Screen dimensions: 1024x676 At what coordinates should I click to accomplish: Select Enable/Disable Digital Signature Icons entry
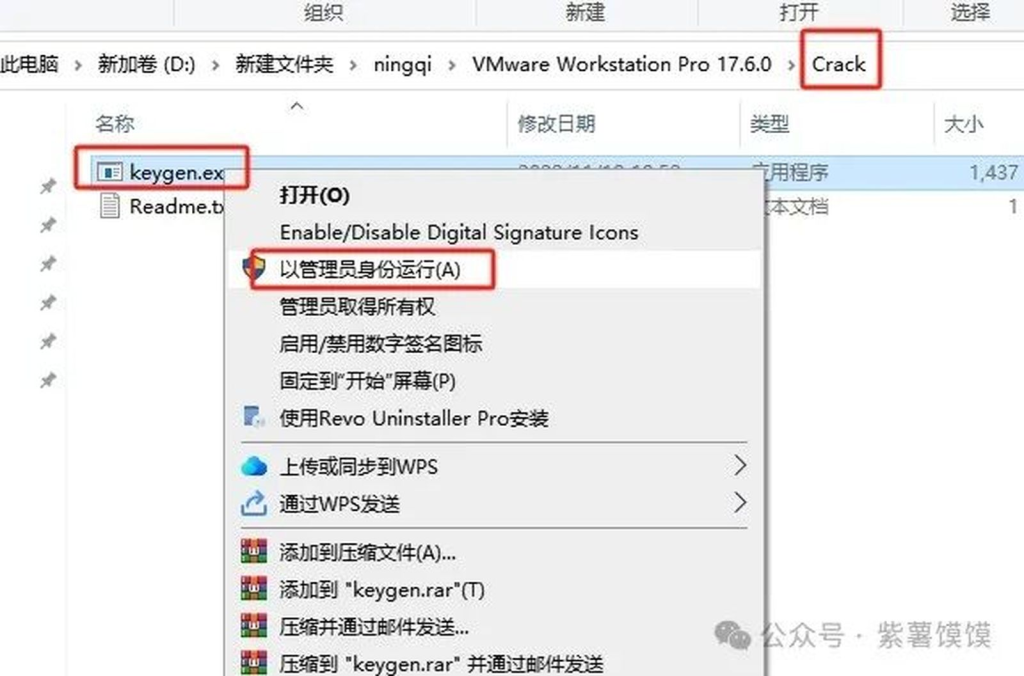[459, 232]
